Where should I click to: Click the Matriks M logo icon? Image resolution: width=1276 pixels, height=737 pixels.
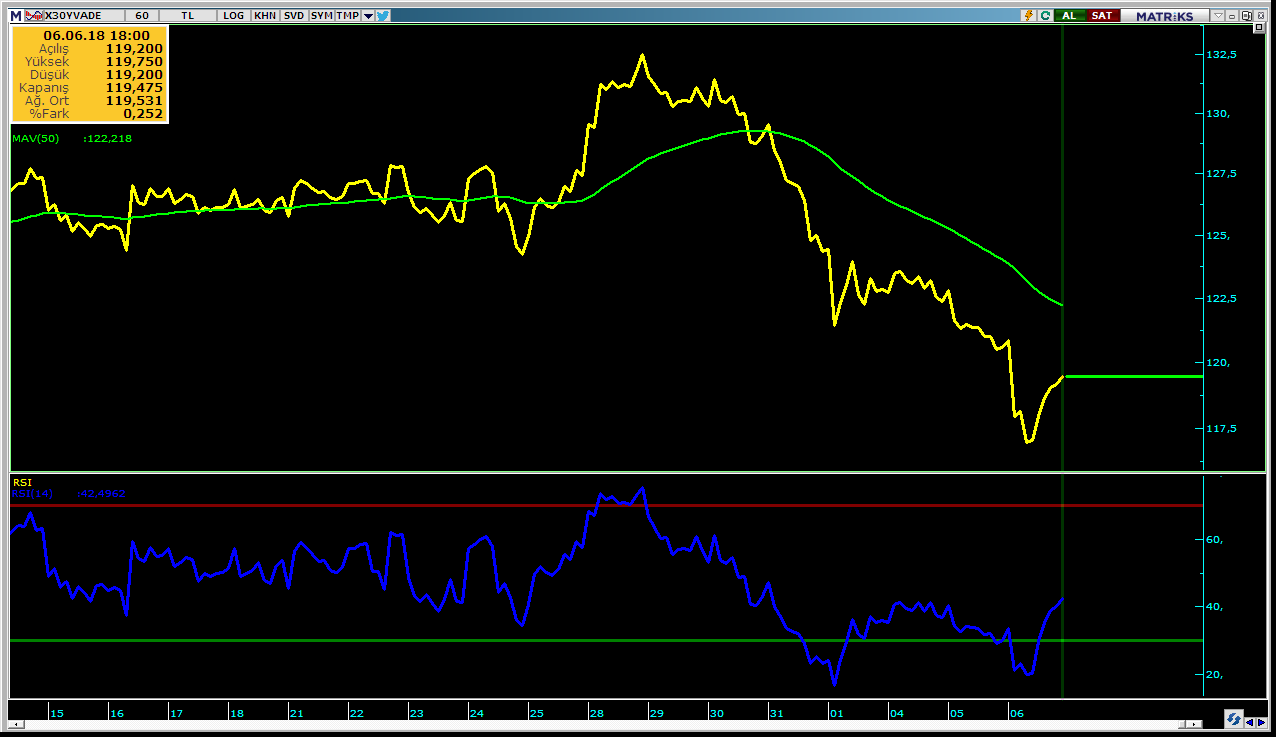(x=16, y=15)
